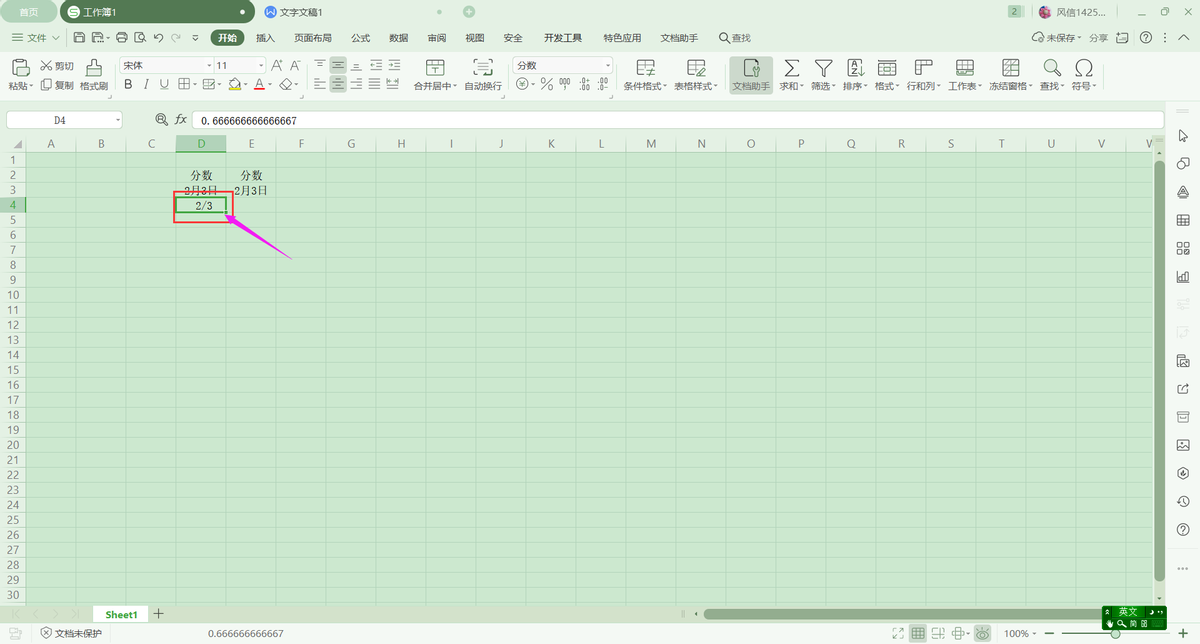Click 文档未保护 in the status bar

[71, 633]
